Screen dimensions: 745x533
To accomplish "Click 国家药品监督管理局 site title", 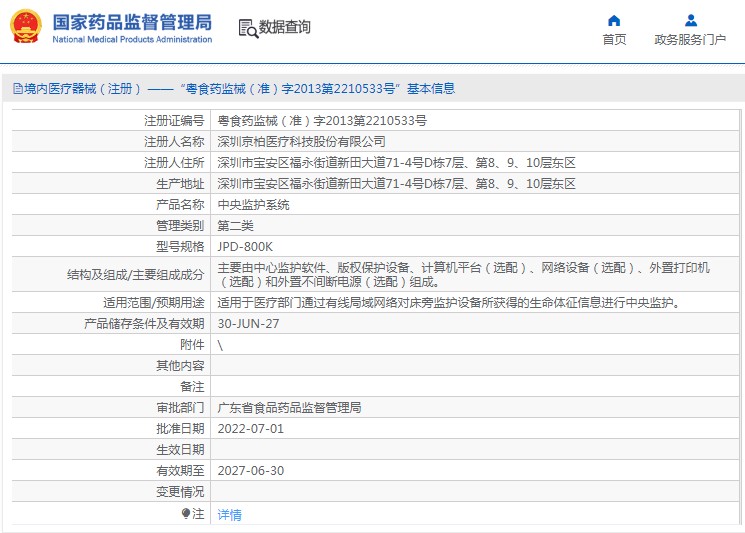I will 132,22.
